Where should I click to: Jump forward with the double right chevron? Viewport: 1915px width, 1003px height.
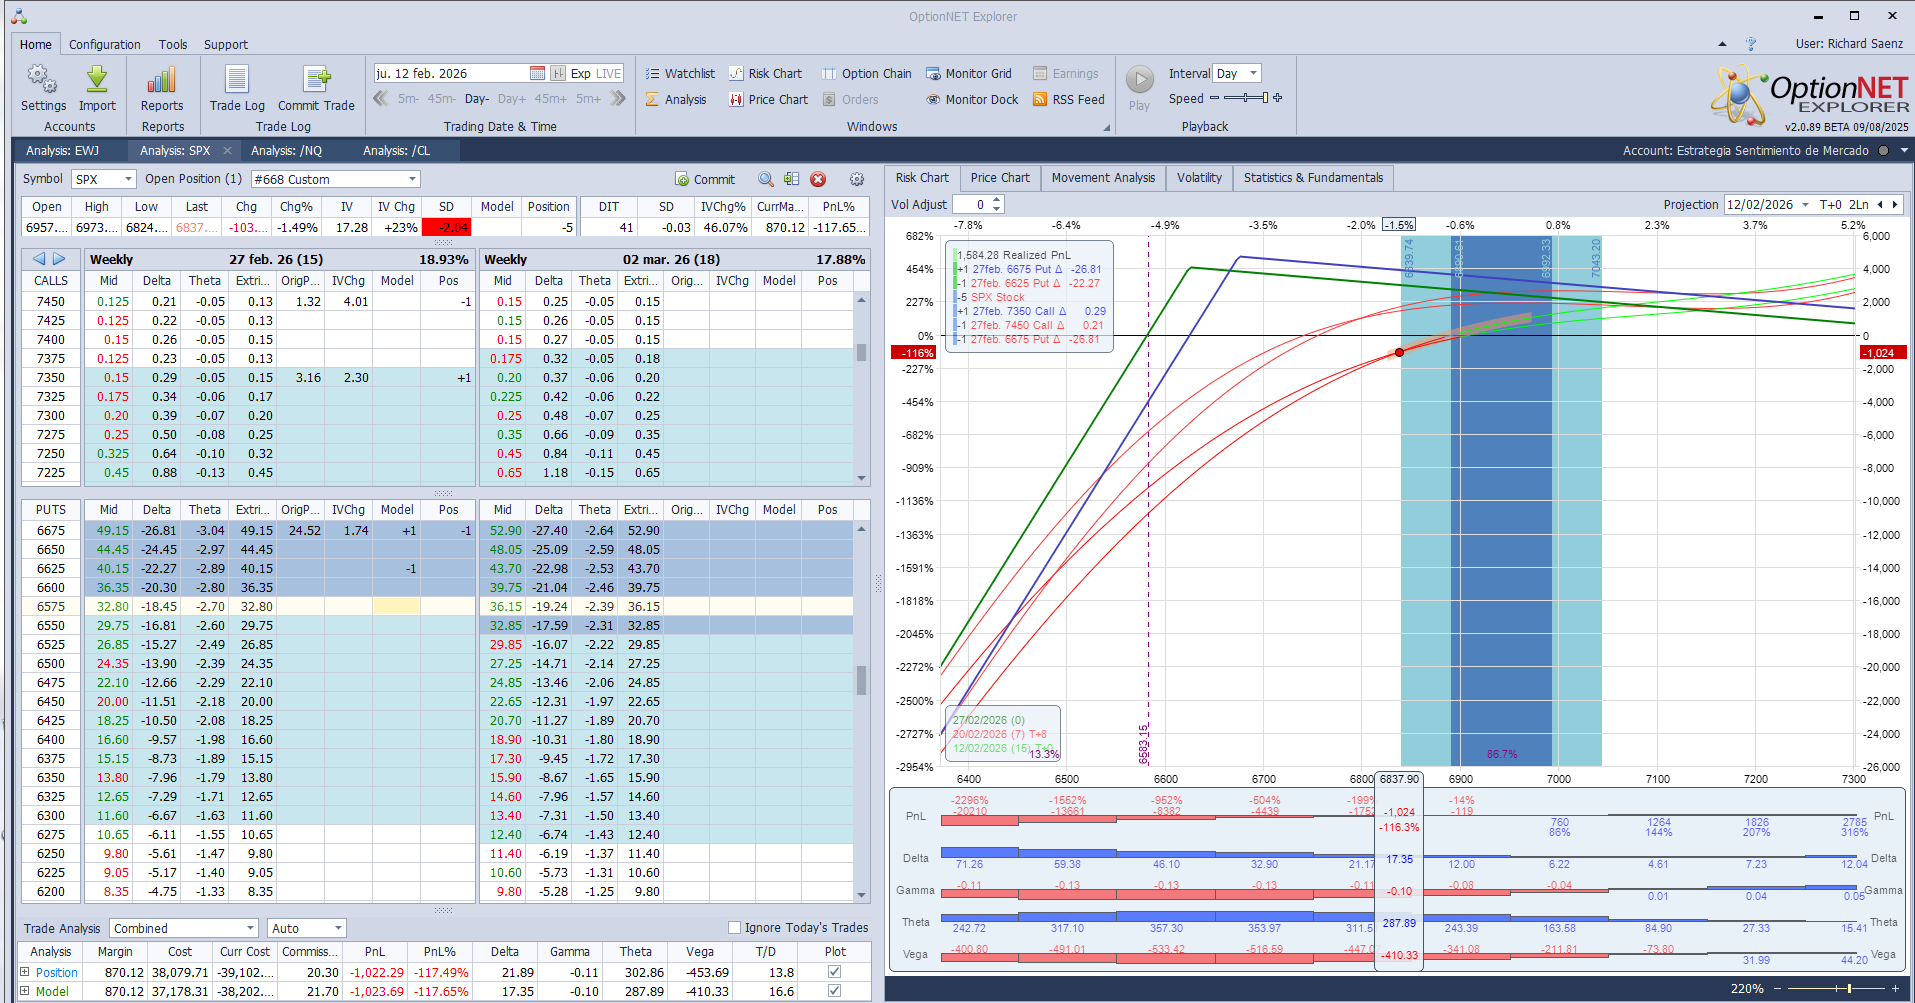pos(618,98)
